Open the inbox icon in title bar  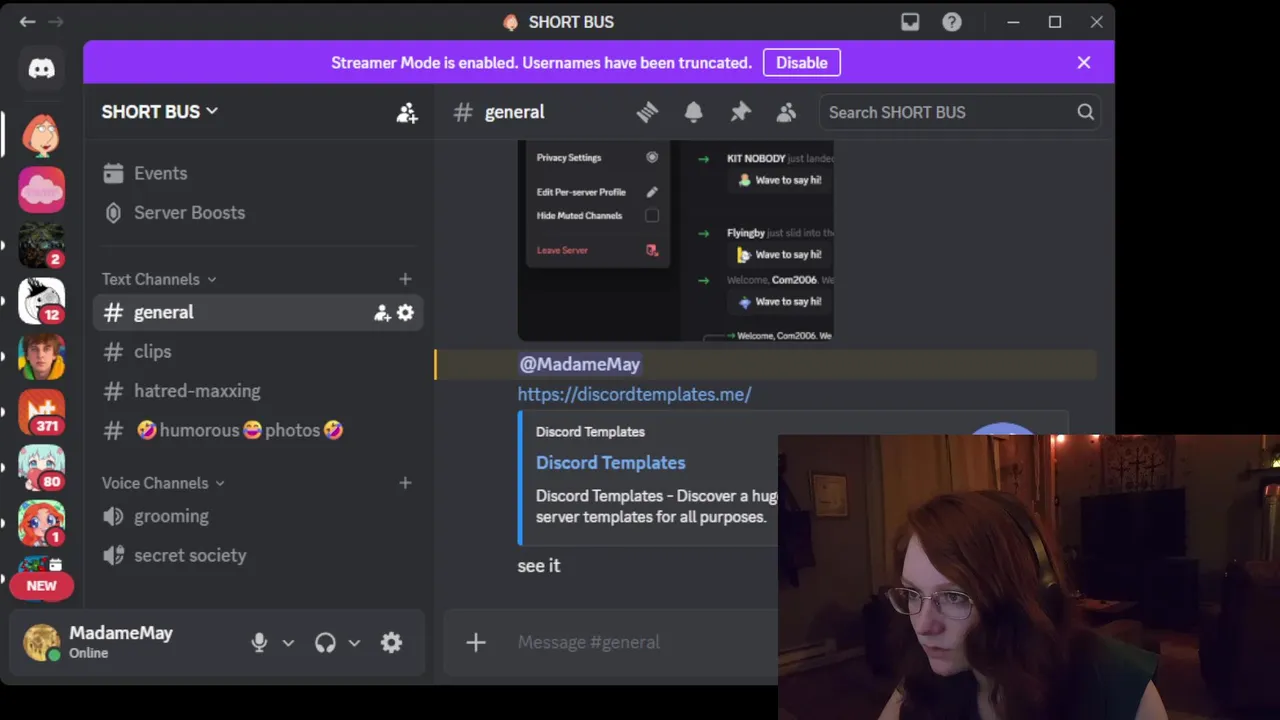click(x=910, y=22)
